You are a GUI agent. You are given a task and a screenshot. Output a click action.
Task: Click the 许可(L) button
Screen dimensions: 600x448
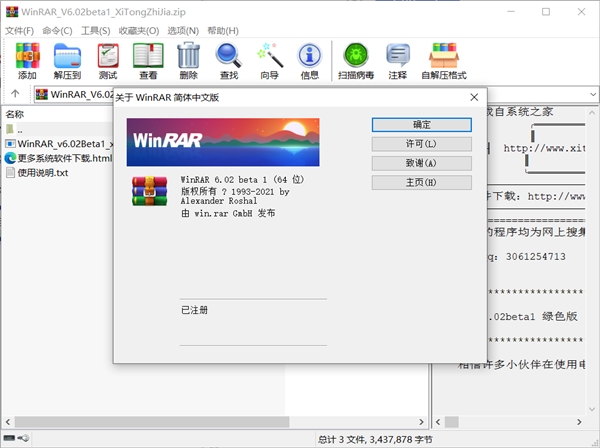tap(422, 144)
